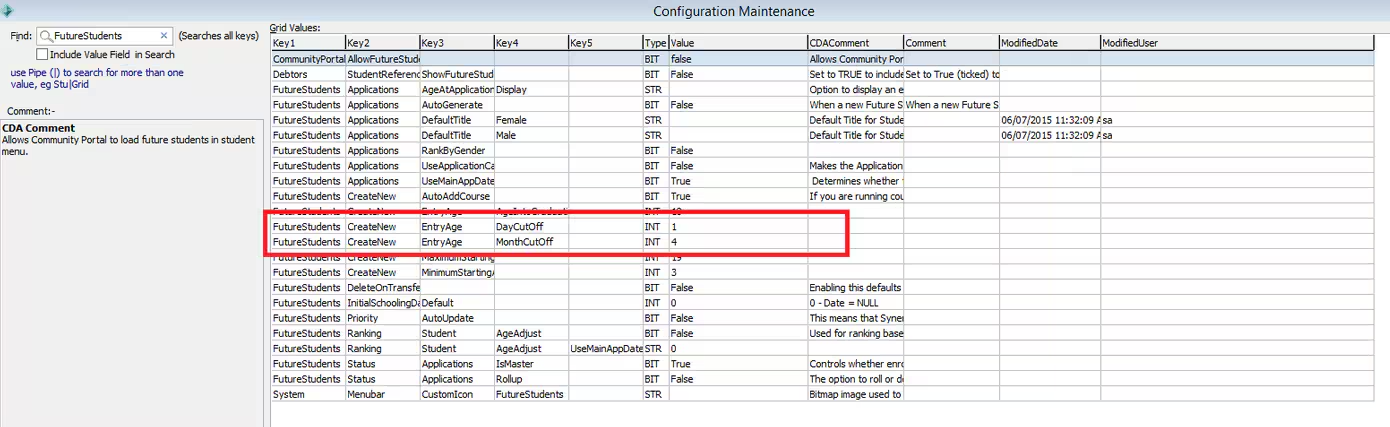Image resolution: width=1390 pixels, height=427 pixels.
Task: Select the DayCutOff Key4 cell
Action: pos(531,227)
